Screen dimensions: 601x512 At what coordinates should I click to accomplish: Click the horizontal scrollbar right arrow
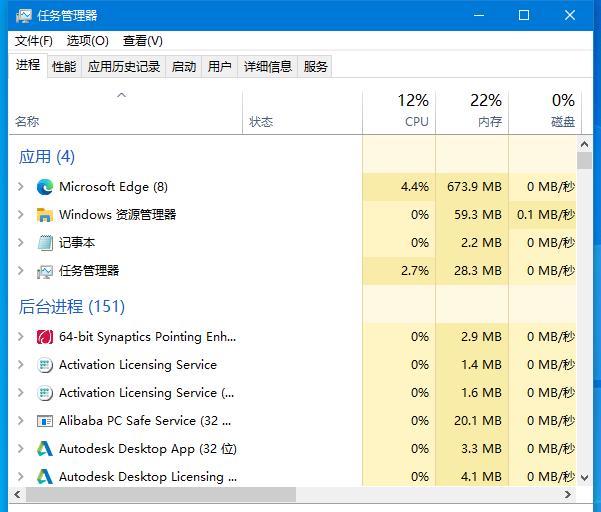coord(568,494)
